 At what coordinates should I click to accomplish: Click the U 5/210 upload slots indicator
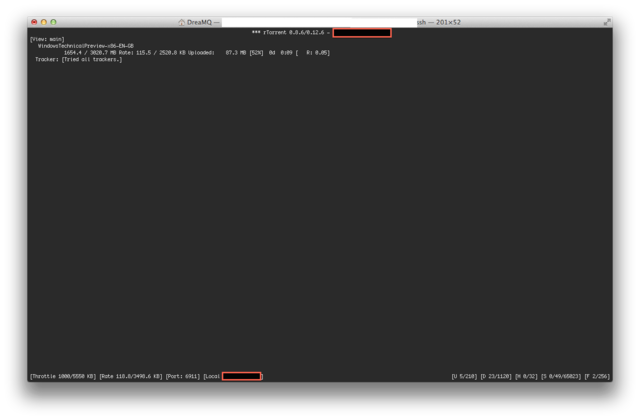click(464, 376)
